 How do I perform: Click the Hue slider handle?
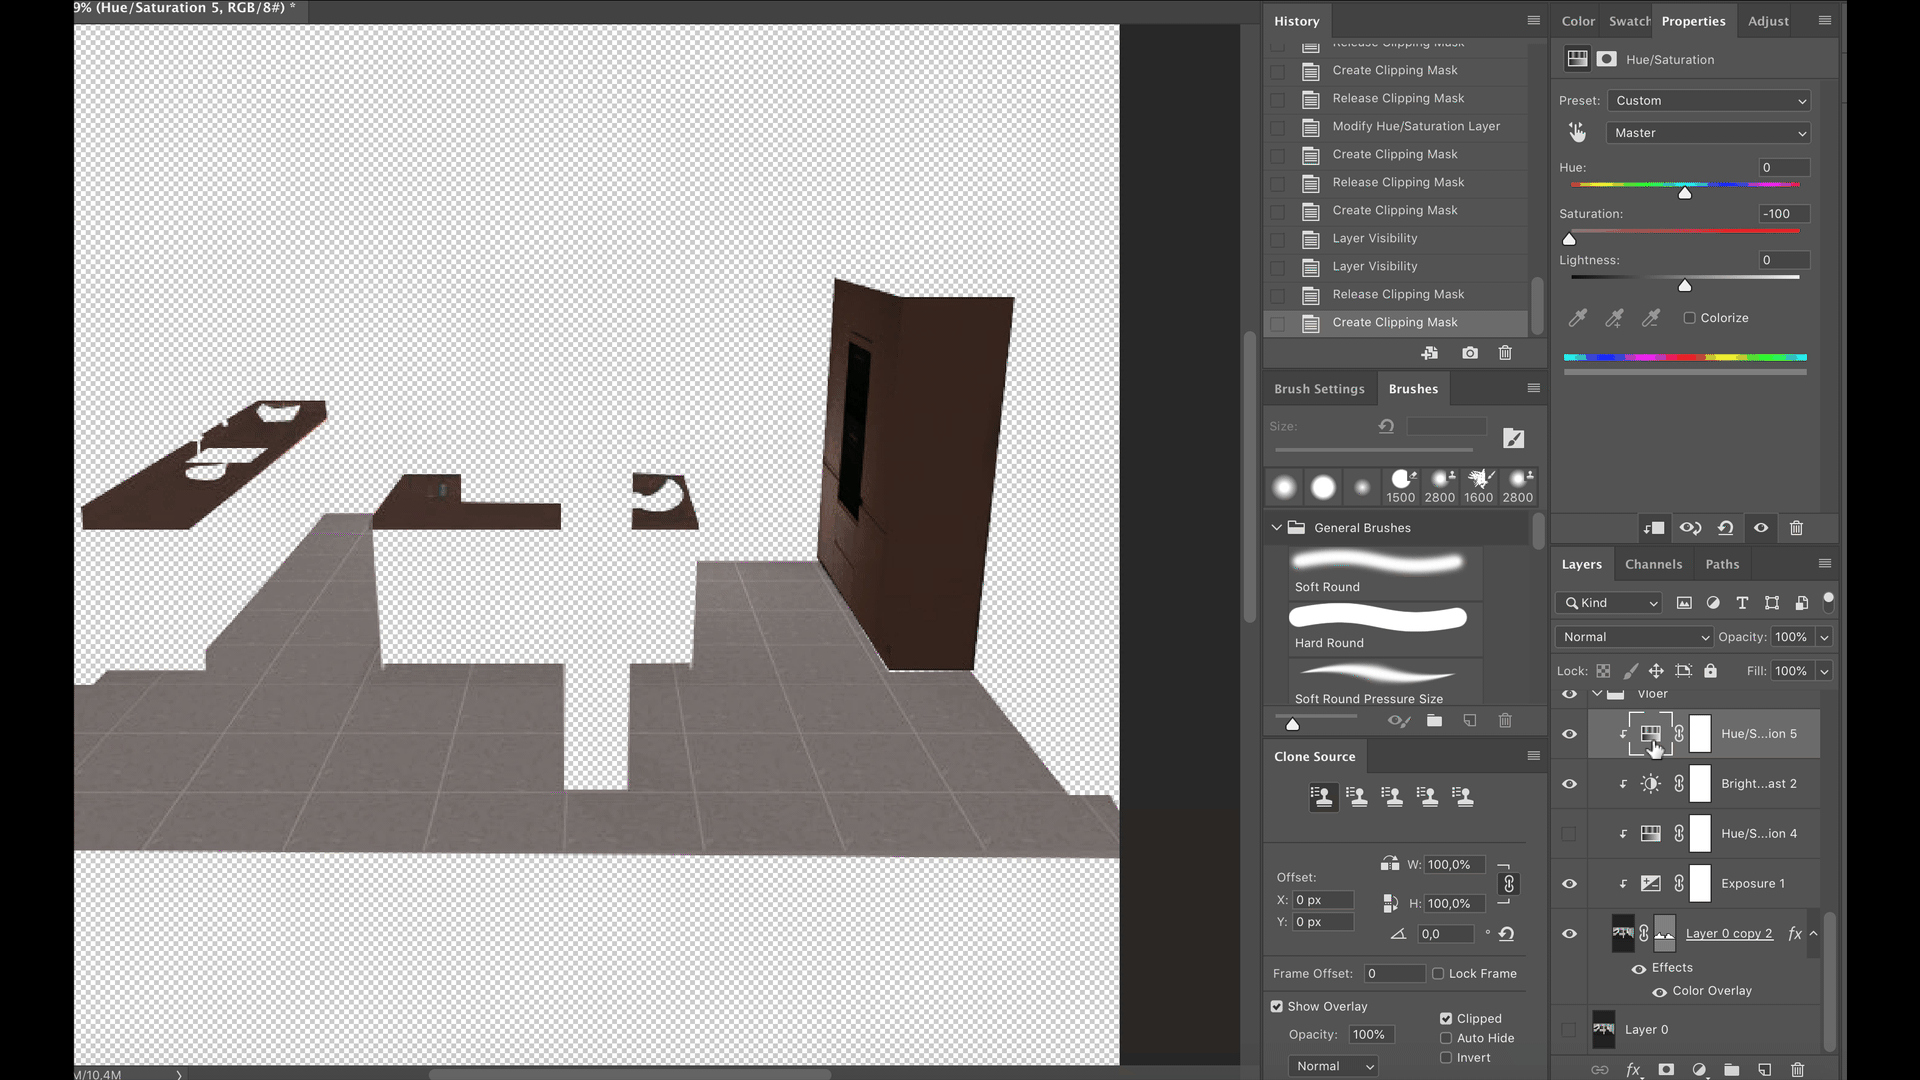1685,192
